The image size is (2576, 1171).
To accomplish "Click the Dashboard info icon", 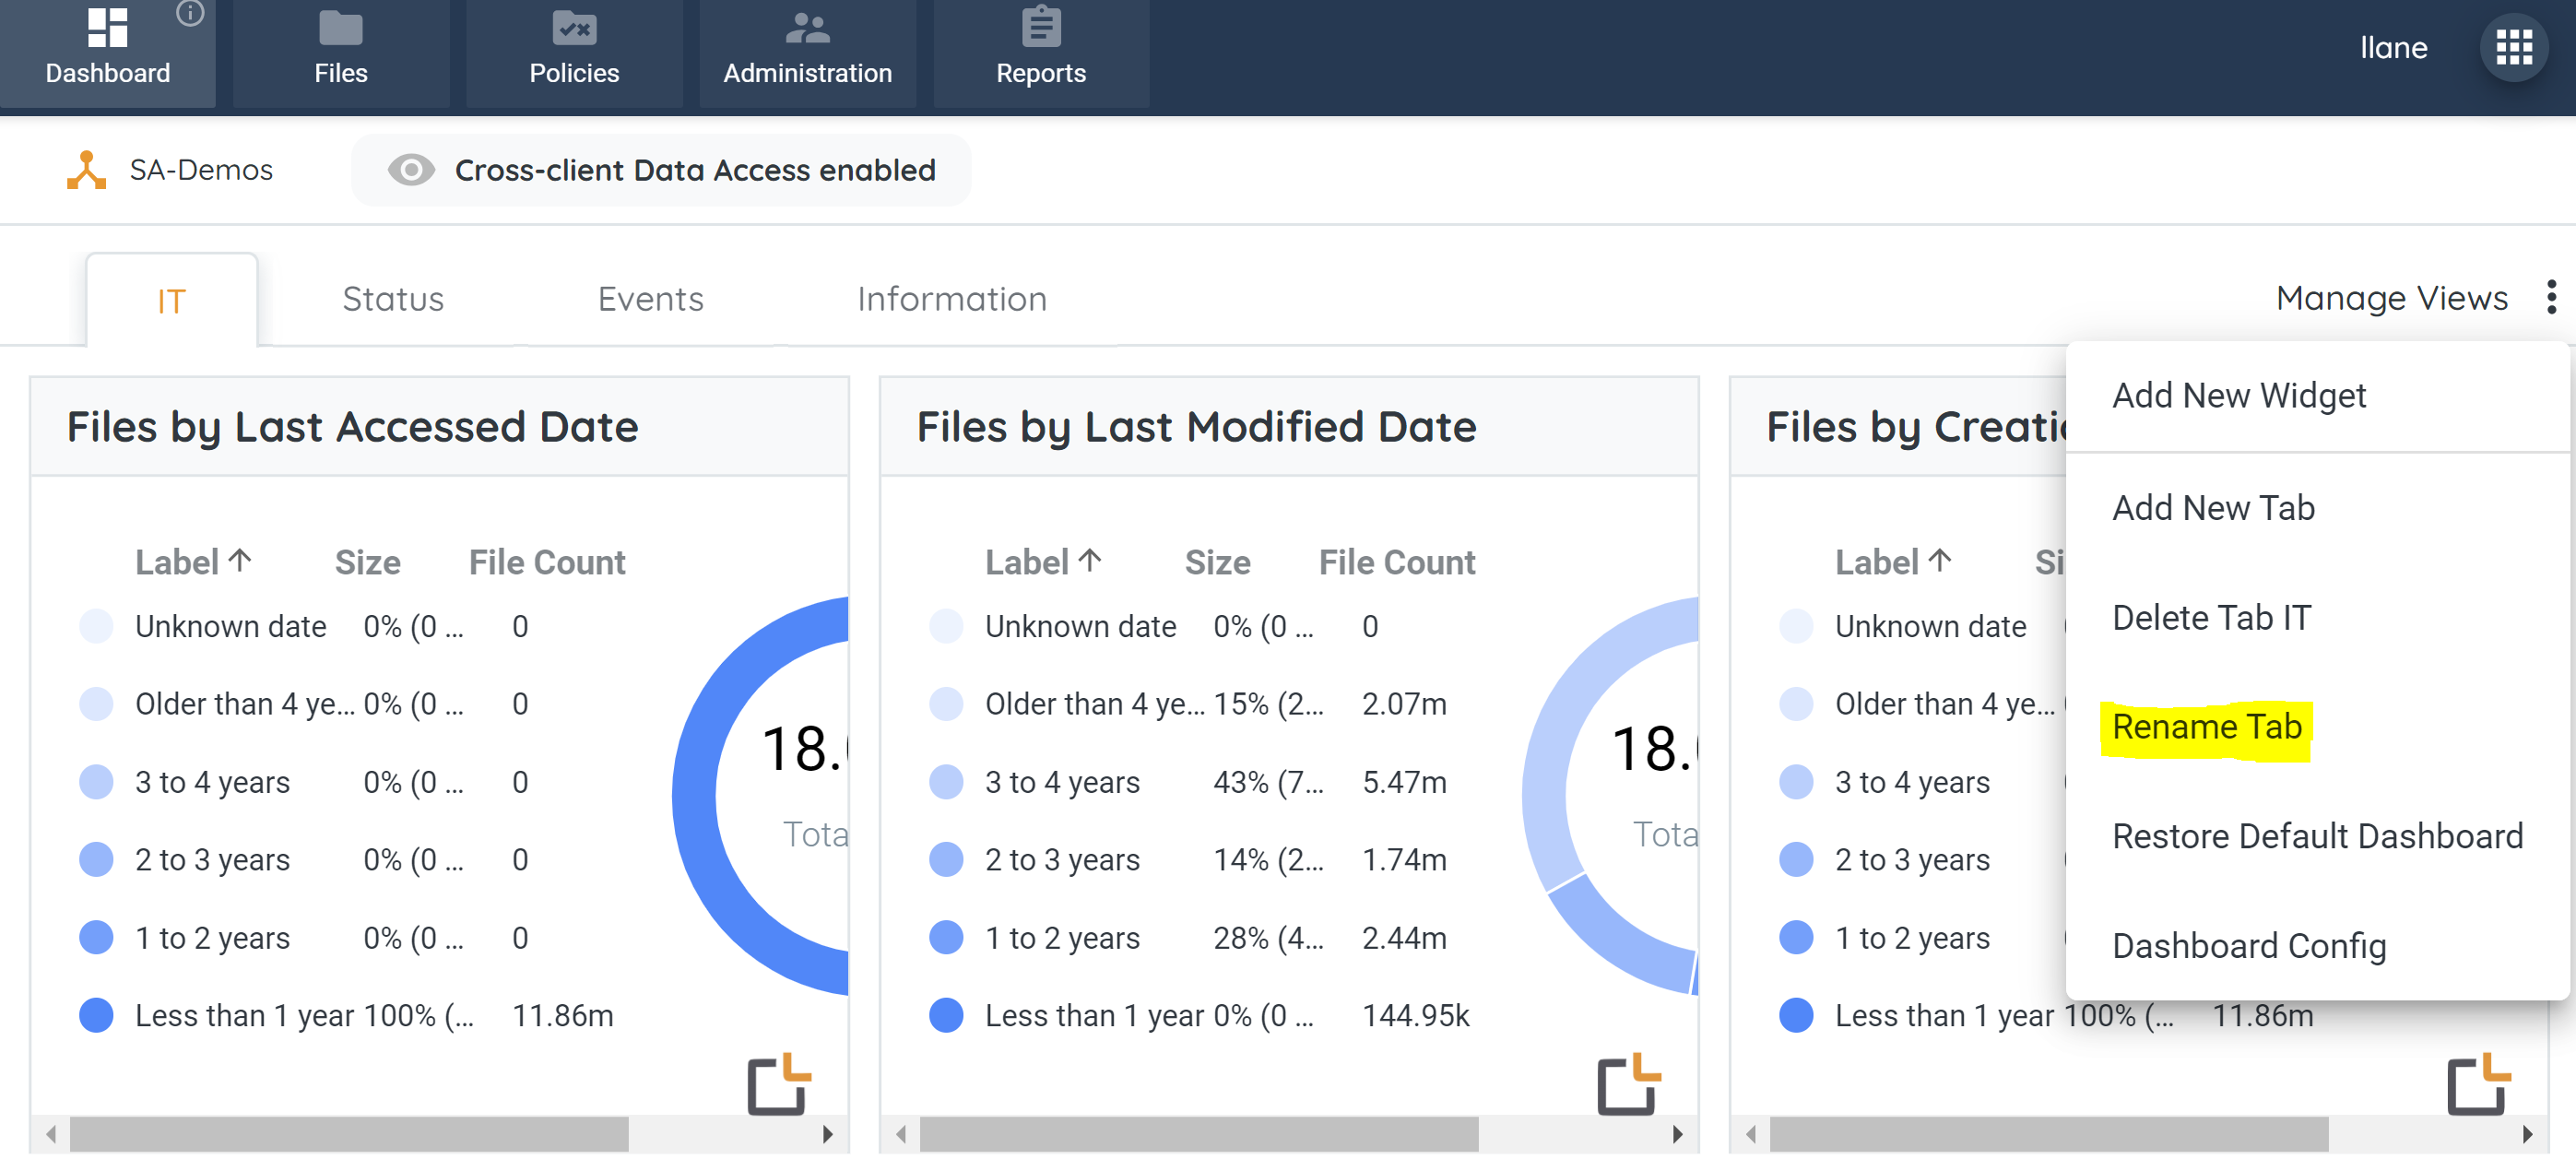I will pyautogui.click(x=190, y=13).
